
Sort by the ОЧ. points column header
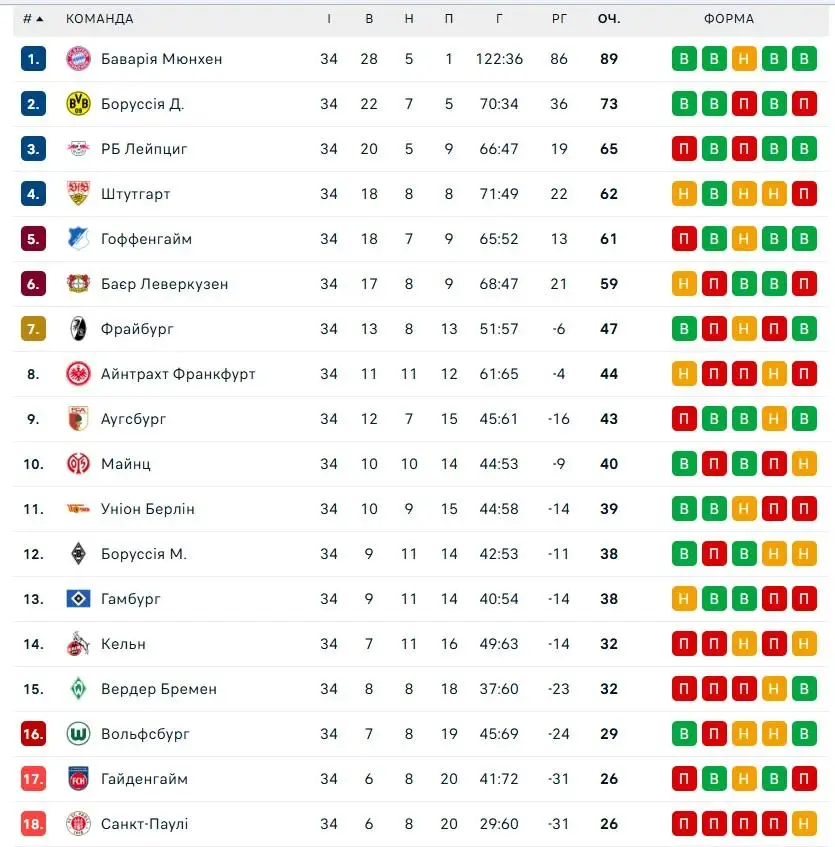[609, 19]
